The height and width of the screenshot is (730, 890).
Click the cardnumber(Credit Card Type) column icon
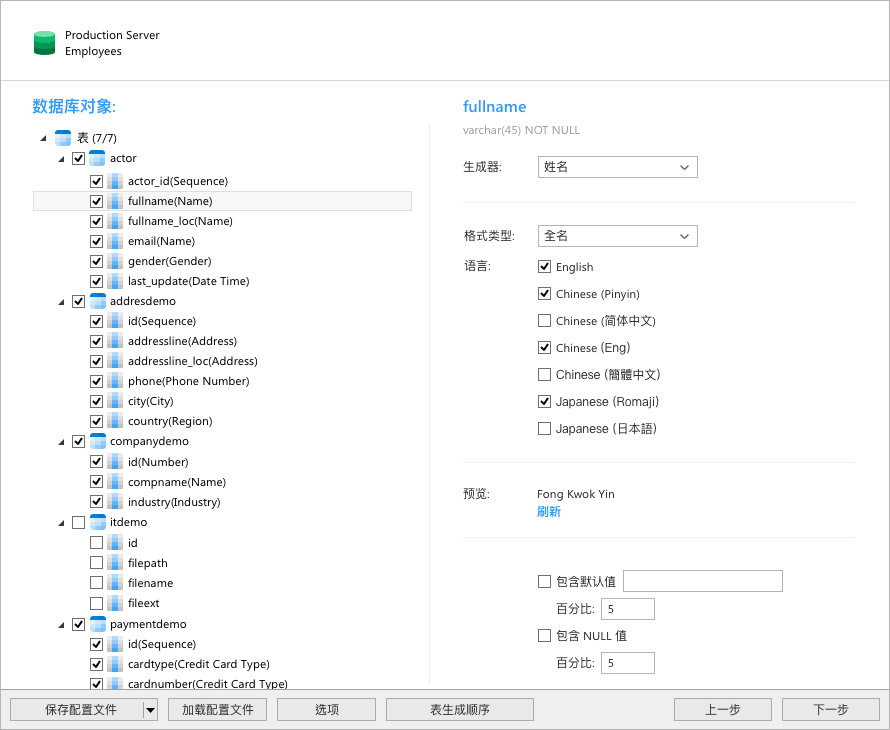point(115,683)
